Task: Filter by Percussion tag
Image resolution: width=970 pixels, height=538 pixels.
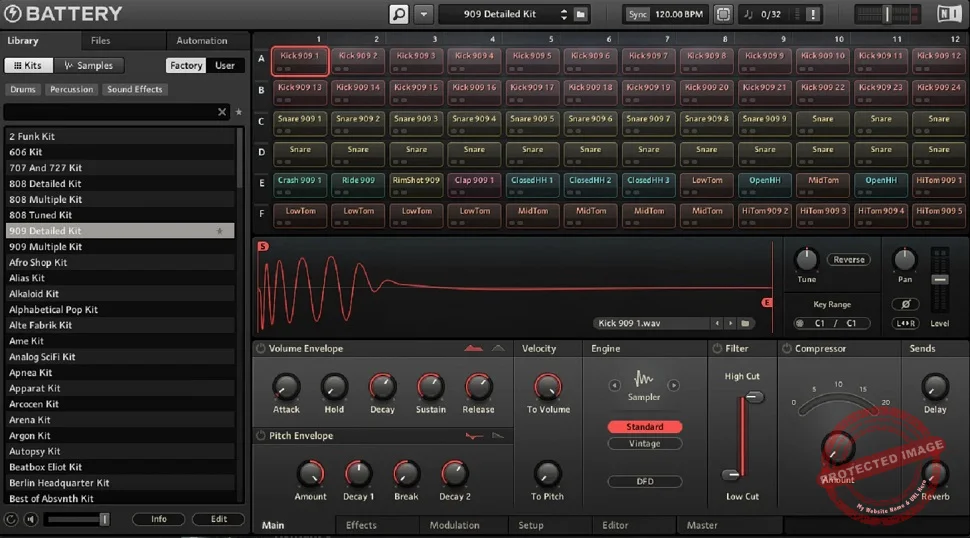Action: point(71,89)
